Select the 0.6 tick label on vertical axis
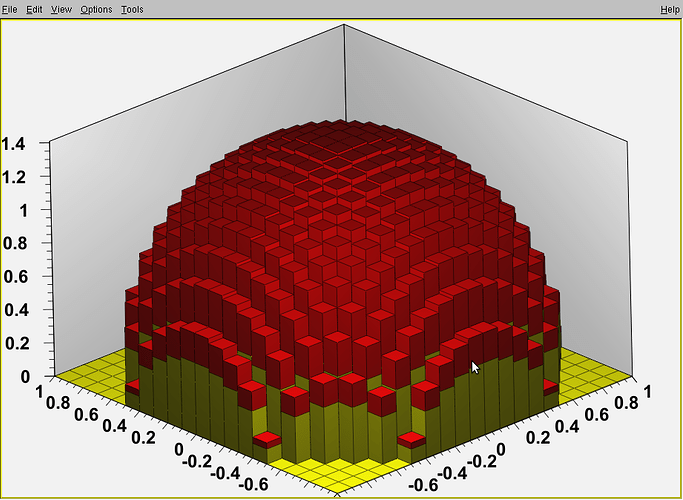683x500 pixels. pos(15,277)
